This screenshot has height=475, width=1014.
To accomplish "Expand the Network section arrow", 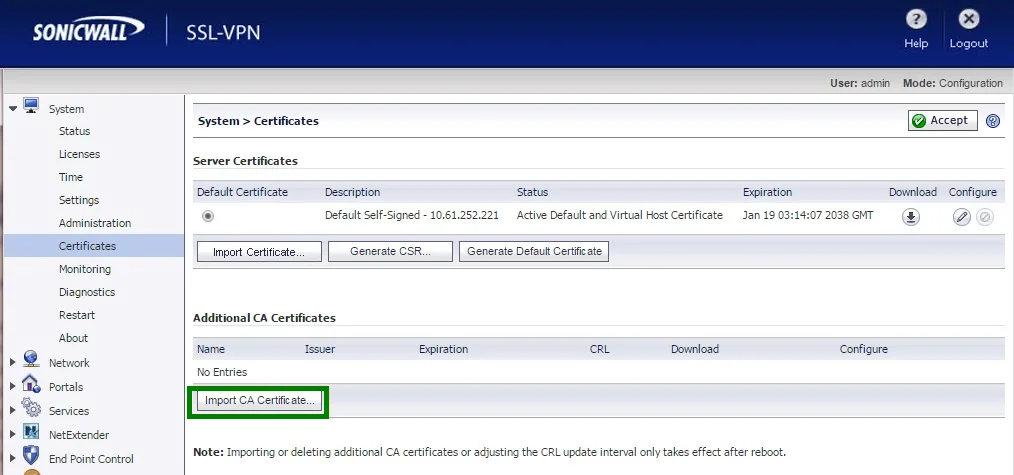I will coord(13,363).
